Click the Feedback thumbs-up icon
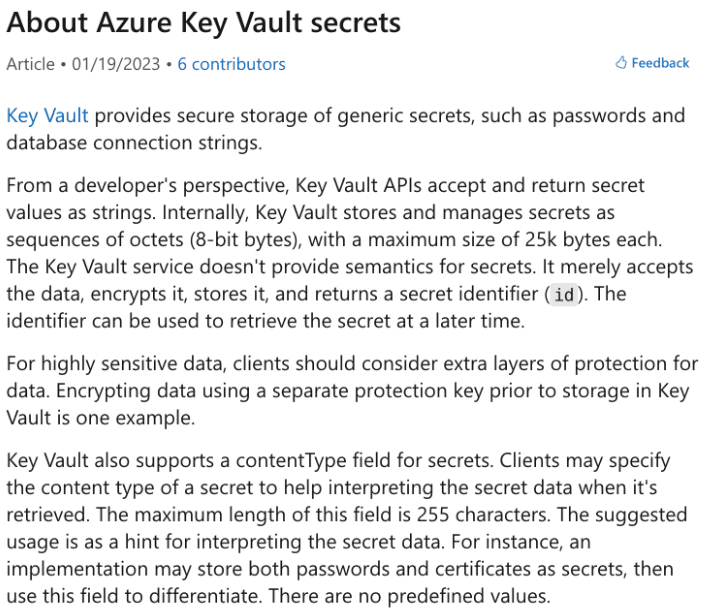This screenshot has height=615, width=721. tap(621, 63)
